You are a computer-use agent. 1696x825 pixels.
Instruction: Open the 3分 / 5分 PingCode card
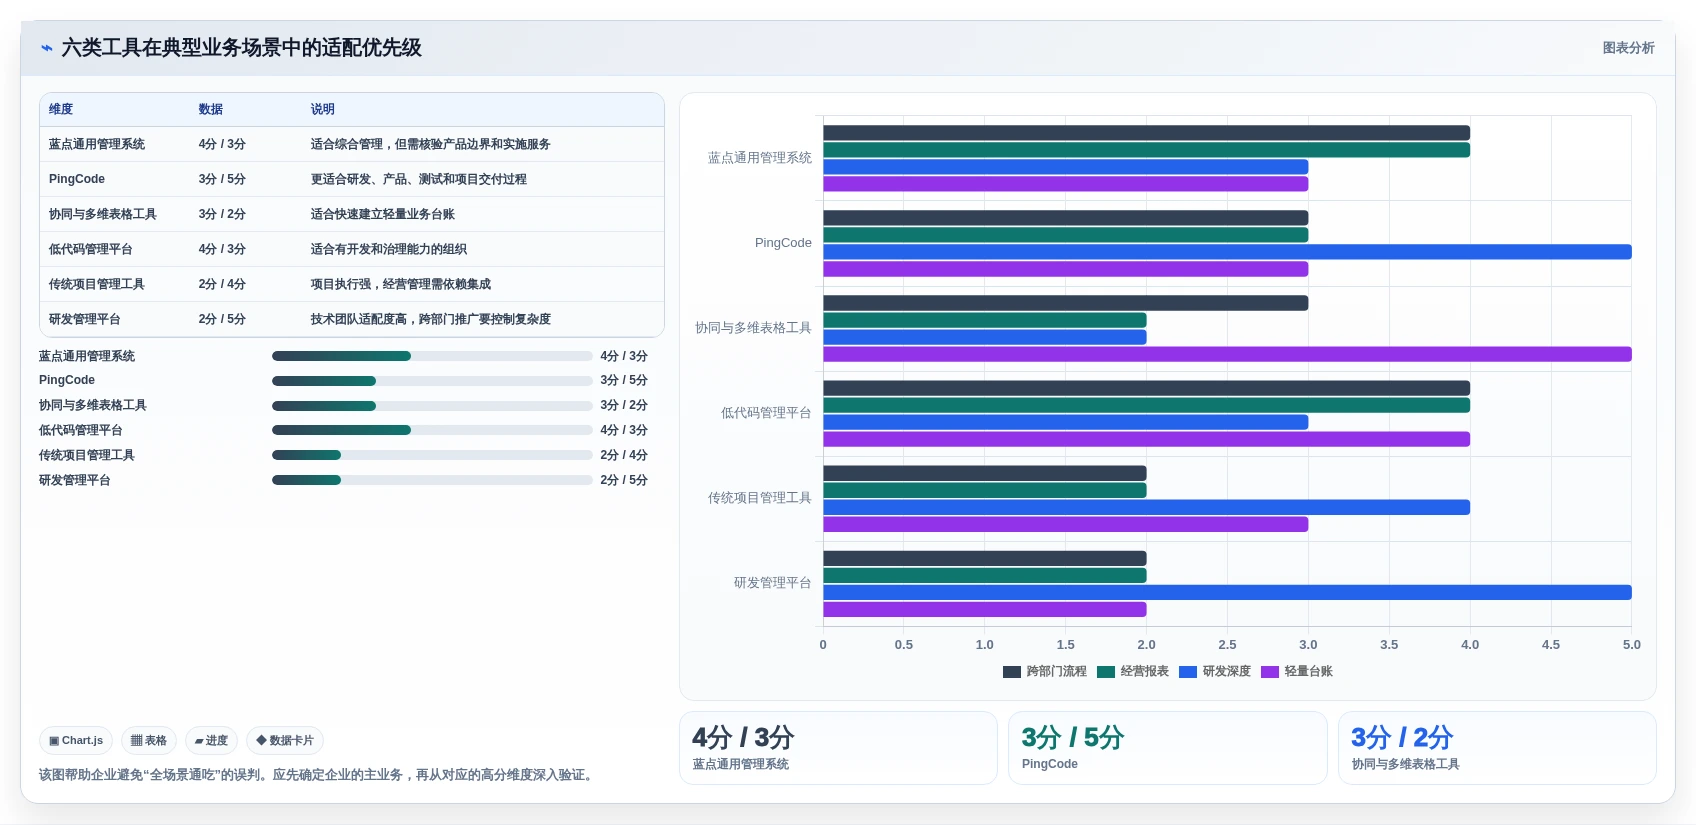pos(1167,748)
